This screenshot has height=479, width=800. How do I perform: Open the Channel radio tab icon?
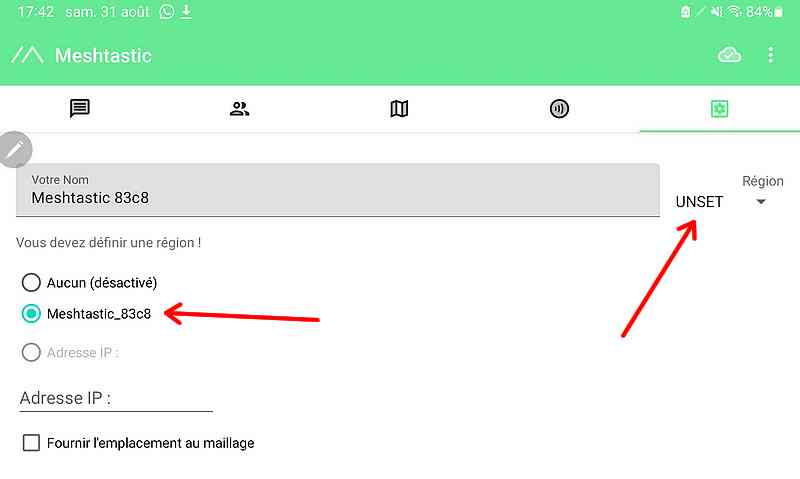(559, 109)
